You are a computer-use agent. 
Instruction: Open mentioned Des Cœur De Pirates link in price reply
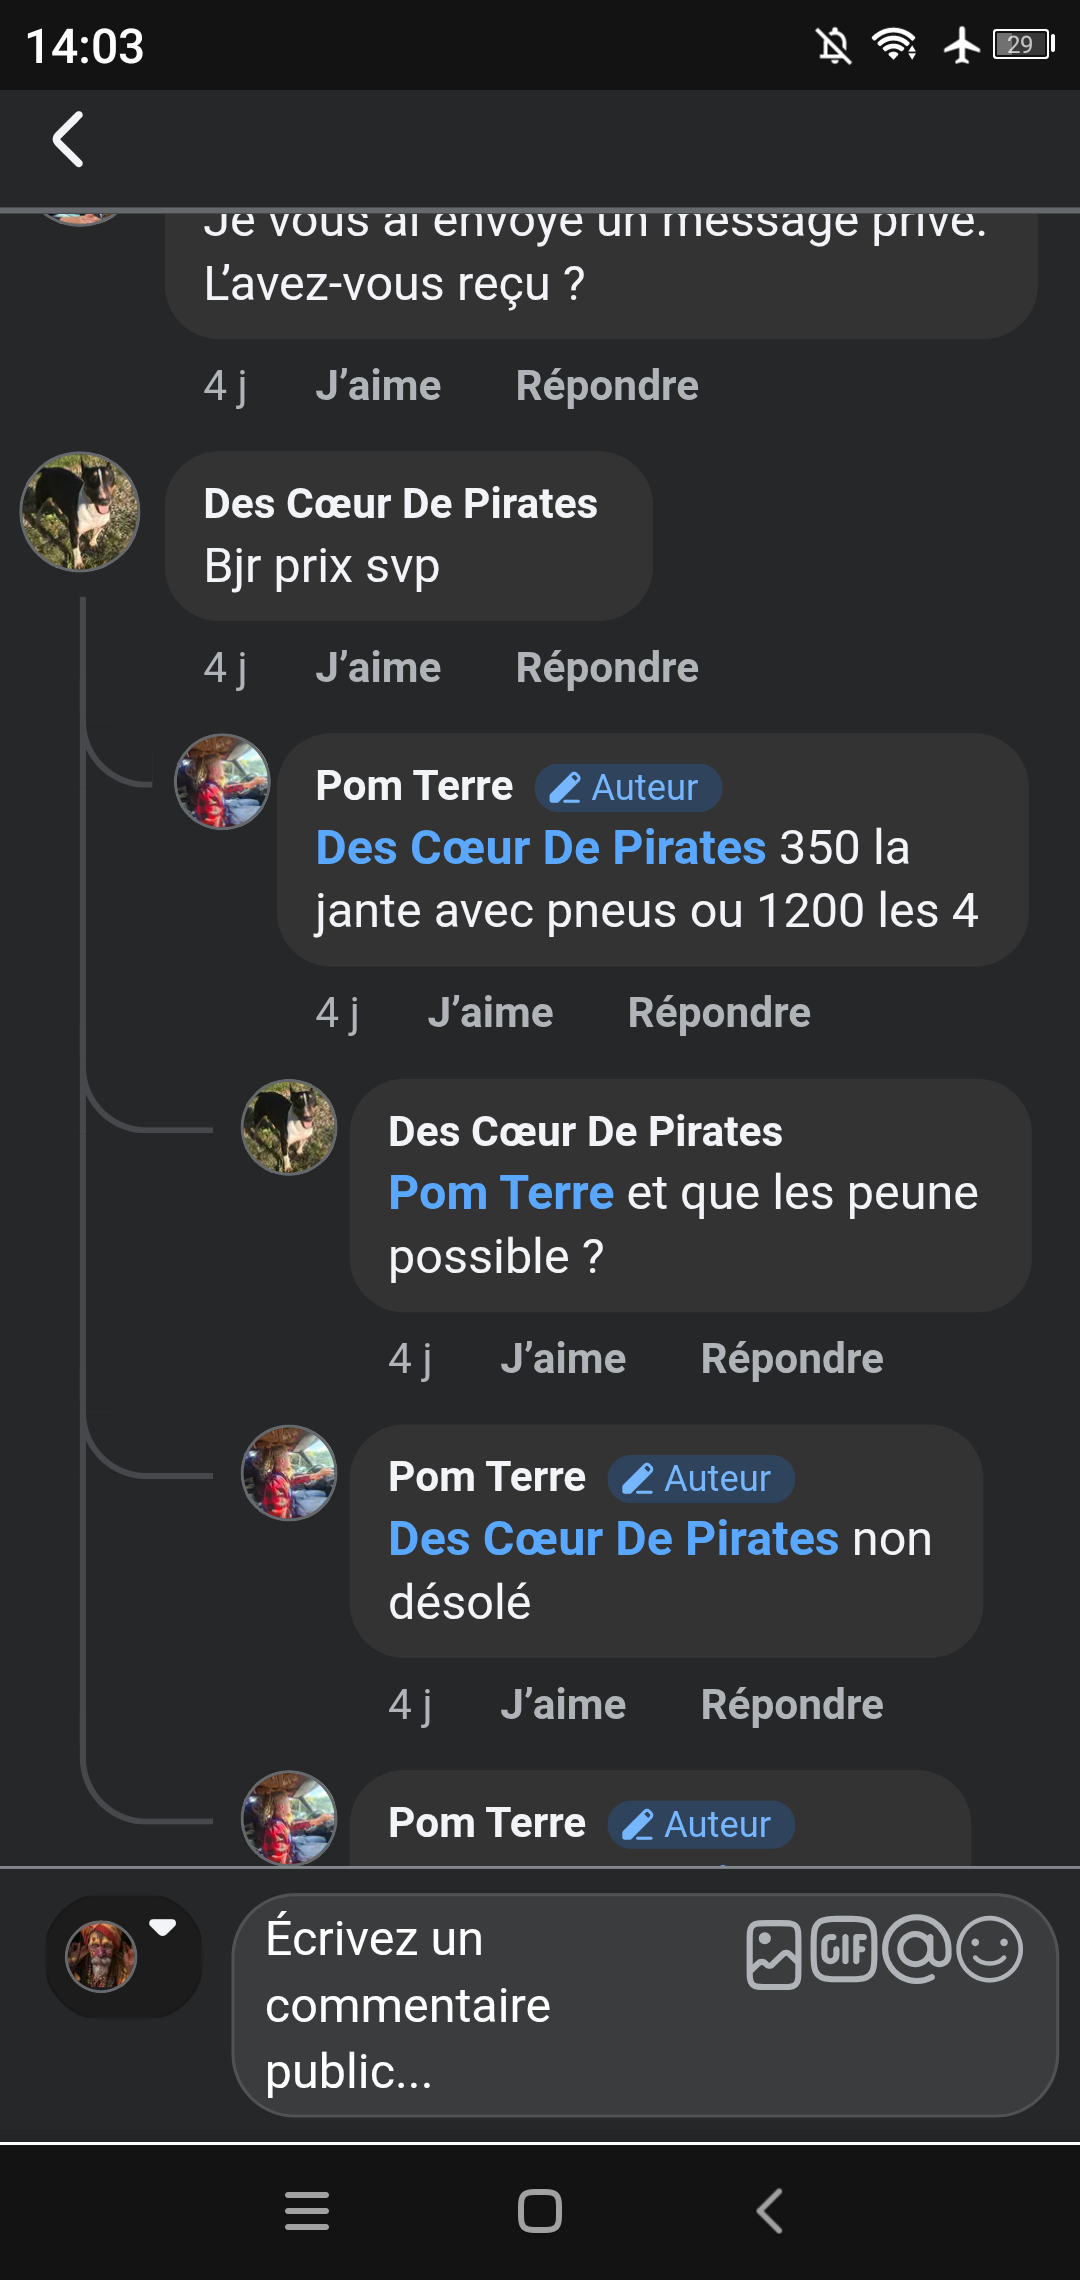540,848
